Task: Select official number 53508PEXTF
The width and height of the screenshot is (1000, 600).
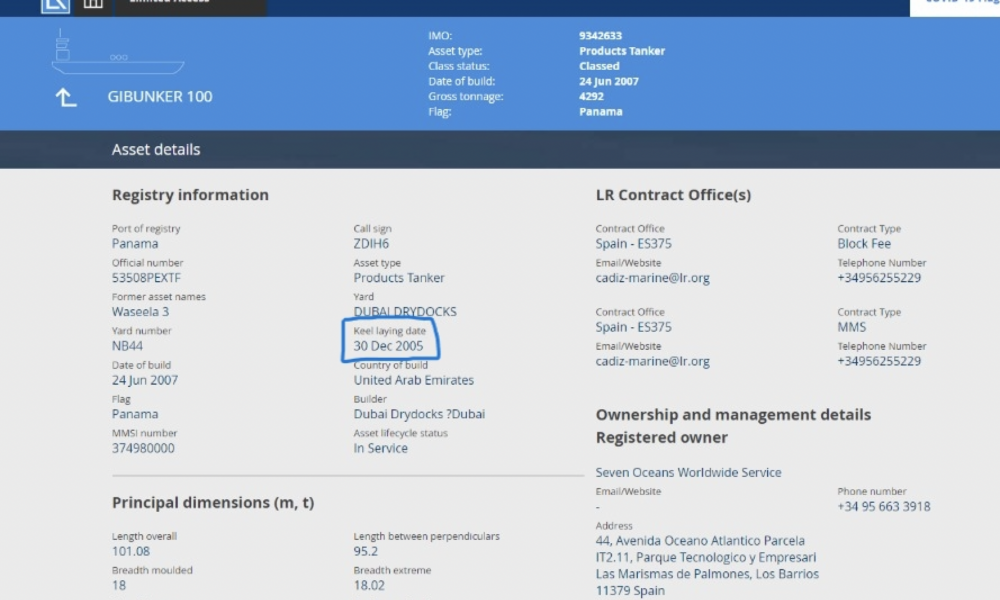Action: [x=146, y=278]
